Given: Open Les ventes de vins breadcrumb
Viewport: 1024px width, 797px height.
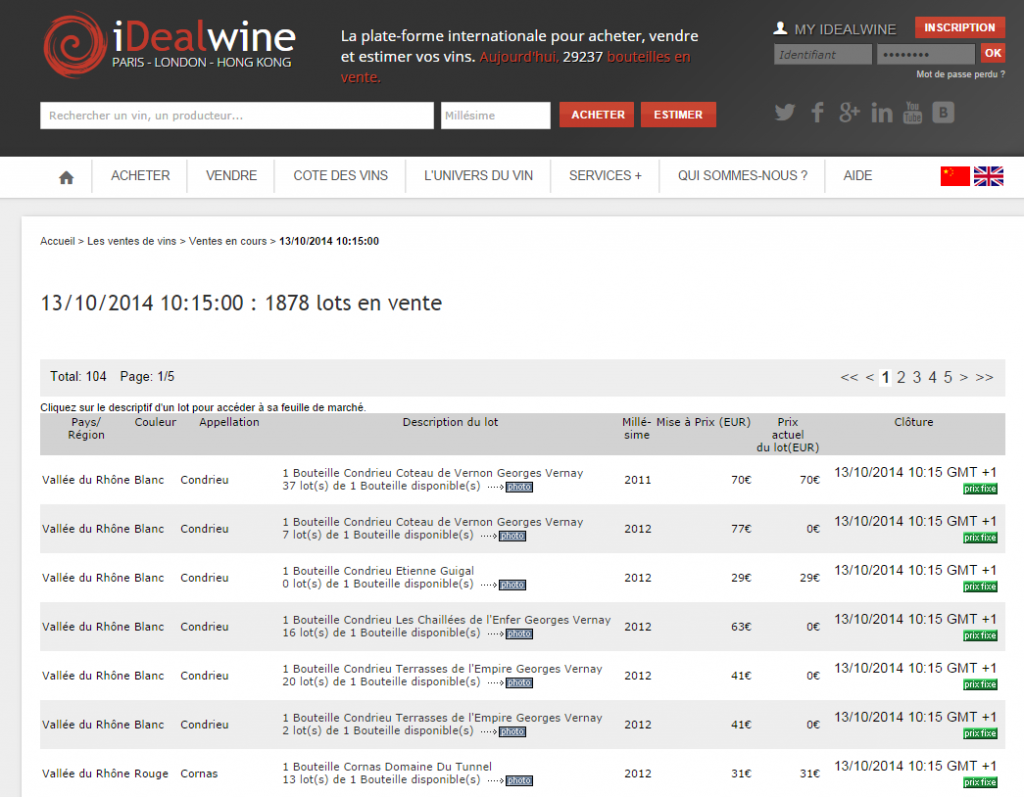Looking at the screenshot, I should click(132, 241).
